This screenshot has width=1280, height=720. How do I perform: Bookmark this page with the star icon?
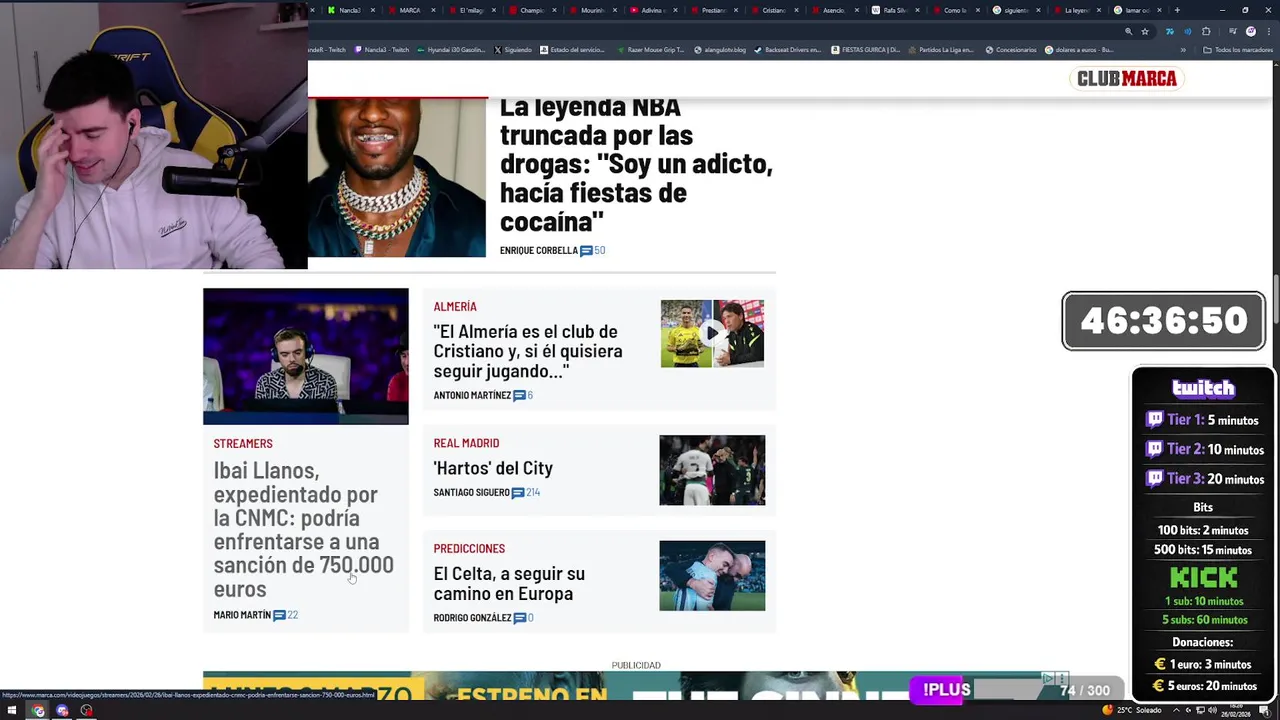coord(1145,31)
